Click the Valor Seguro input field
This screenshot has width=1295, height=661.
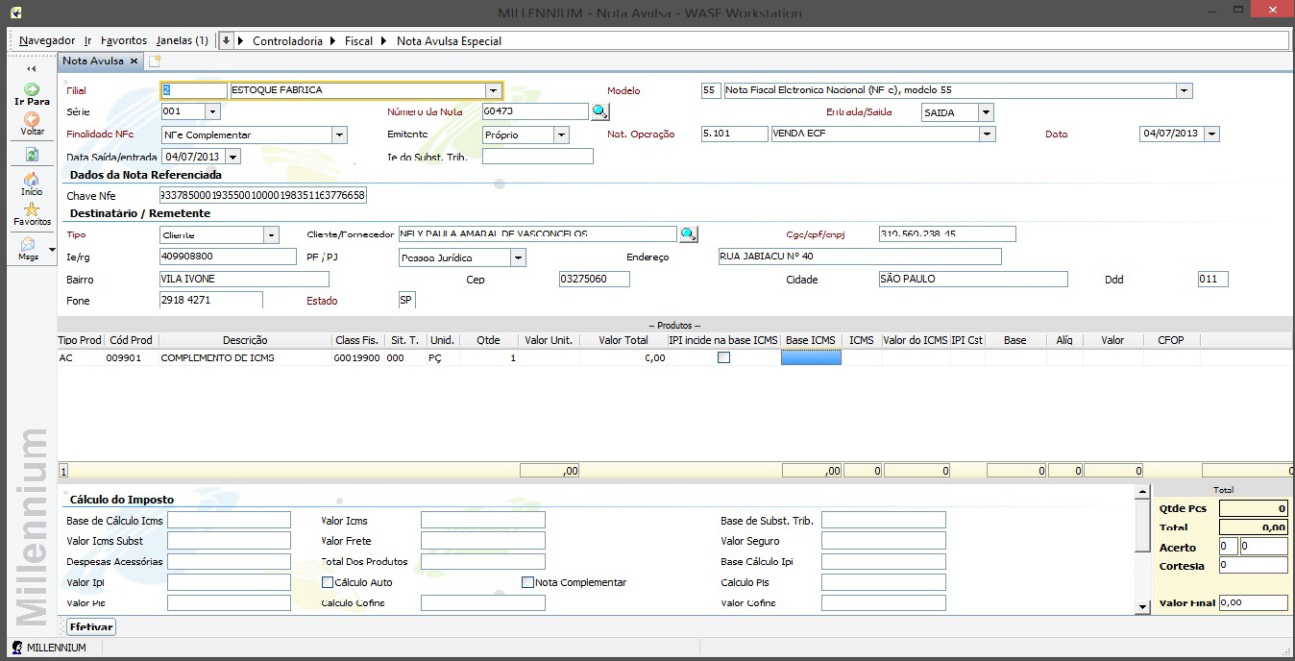(883, 541)
